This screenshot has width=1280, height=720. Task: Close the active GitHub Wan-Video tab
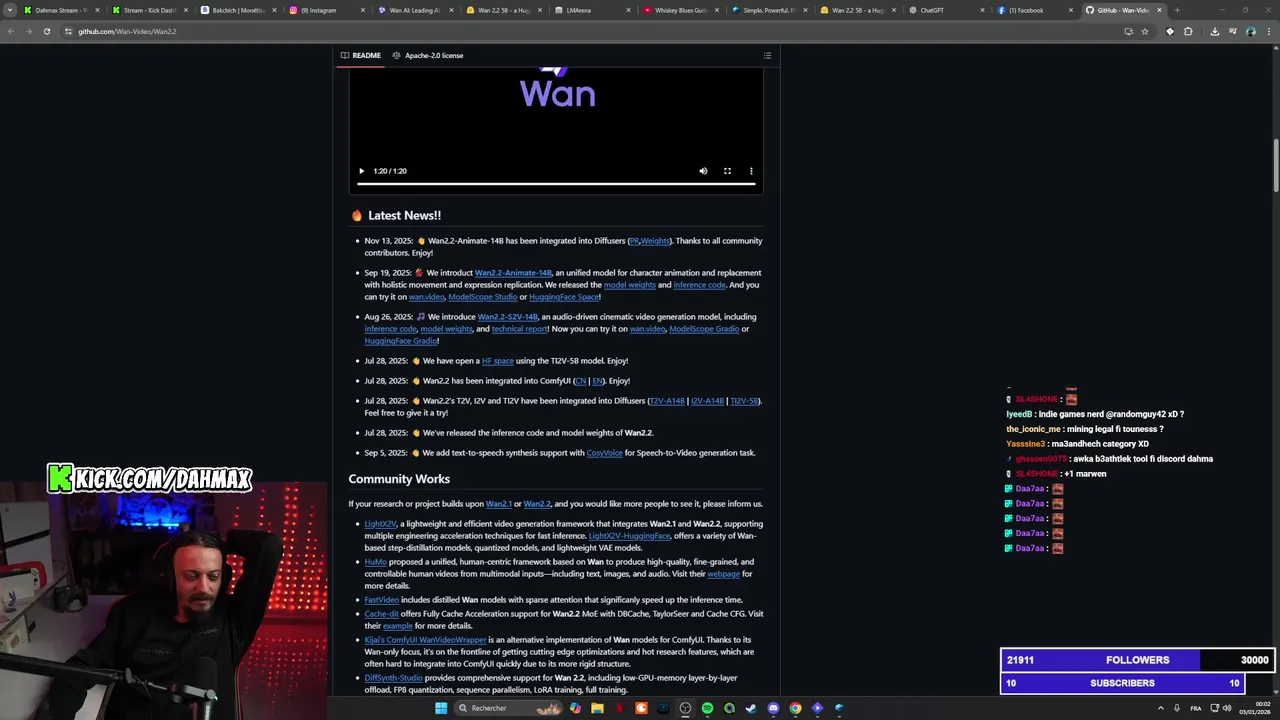click(x=1159, y=10)
